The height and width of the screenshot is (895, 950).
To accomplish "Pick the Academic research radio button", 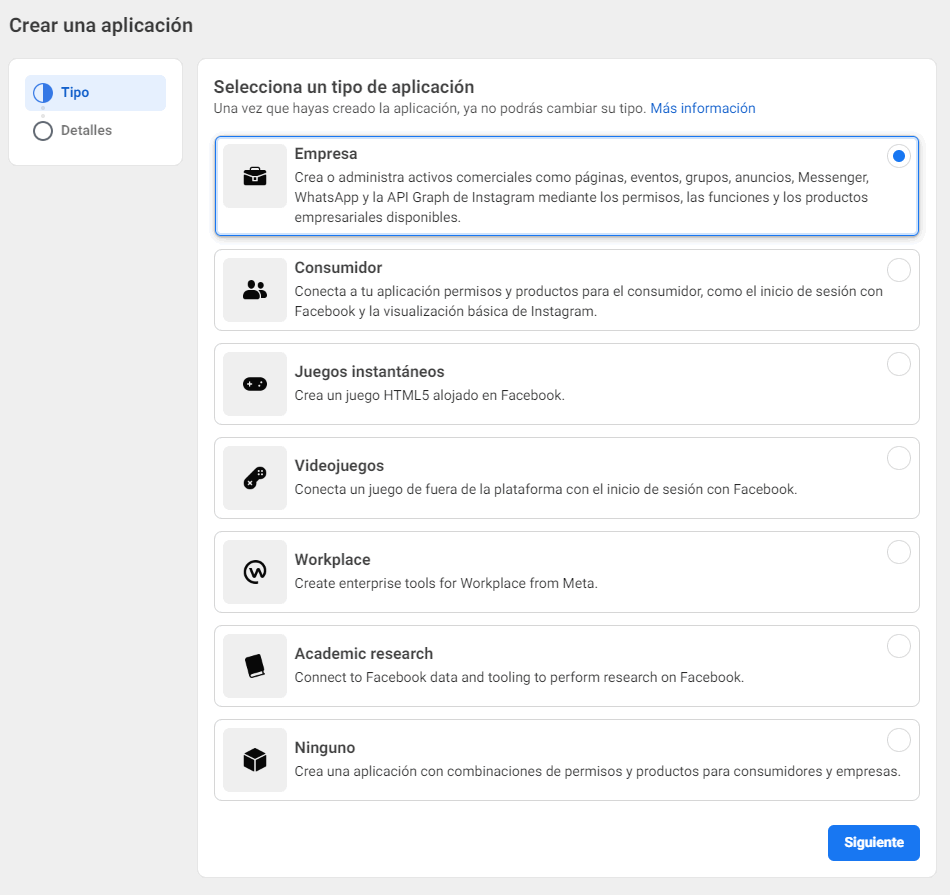I will [899, 646].
